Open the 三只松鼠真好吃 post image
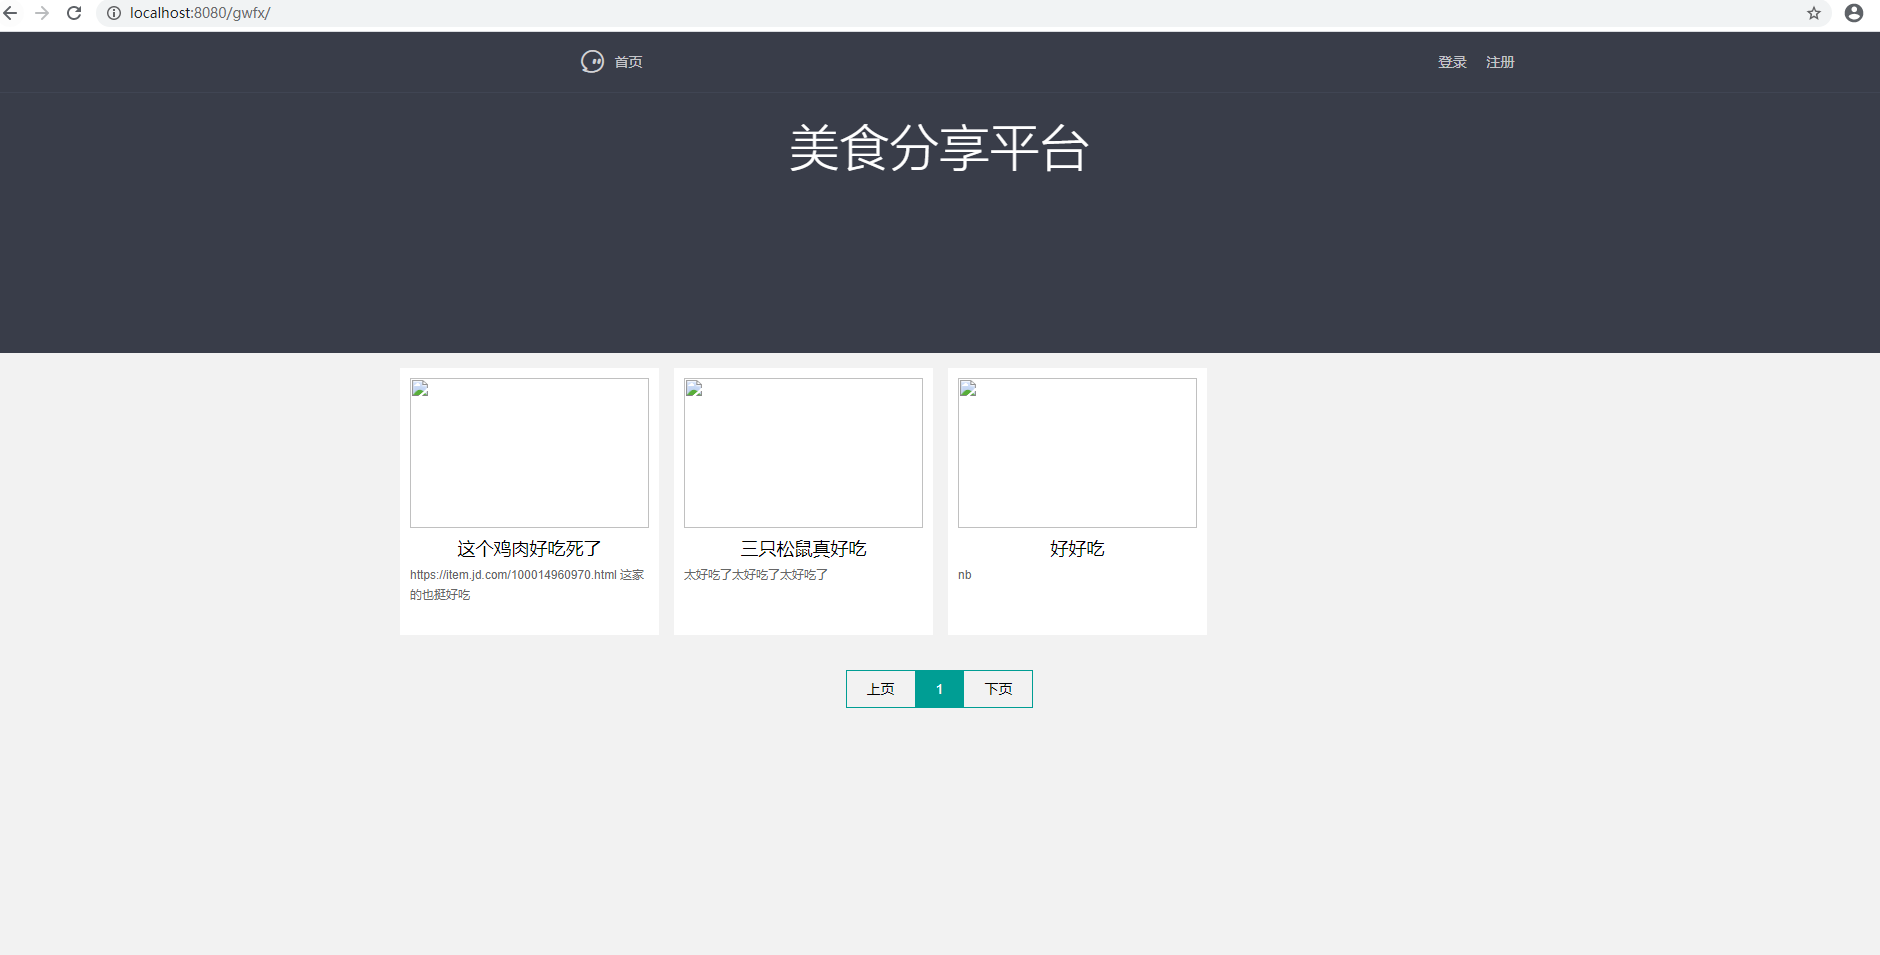This screenshot has width=1880, height=955. pyautogui.click(x=803, y=453)
